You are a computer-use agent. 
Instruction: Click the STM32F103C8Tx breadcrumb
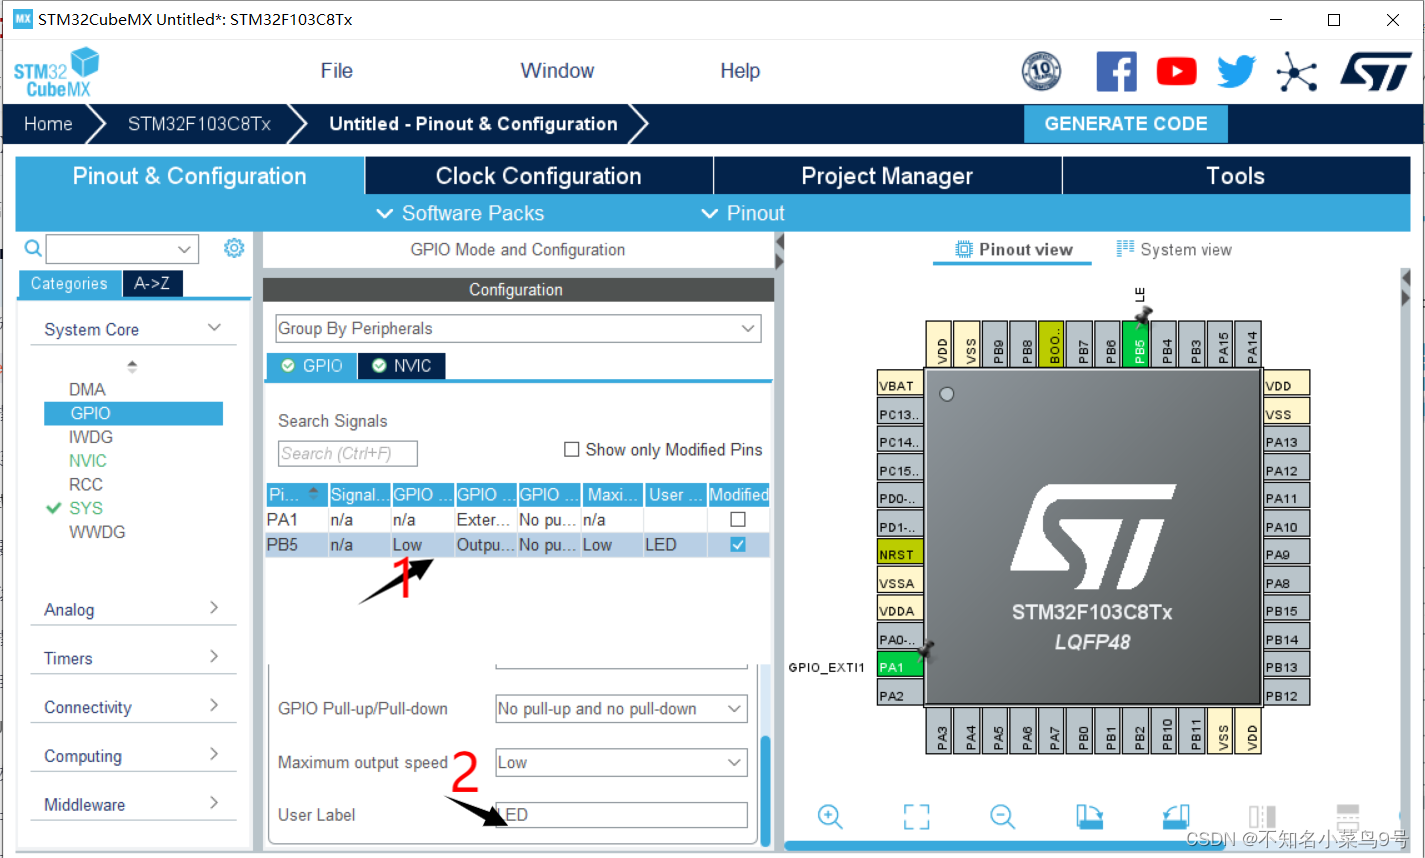(x=199, y=124)
